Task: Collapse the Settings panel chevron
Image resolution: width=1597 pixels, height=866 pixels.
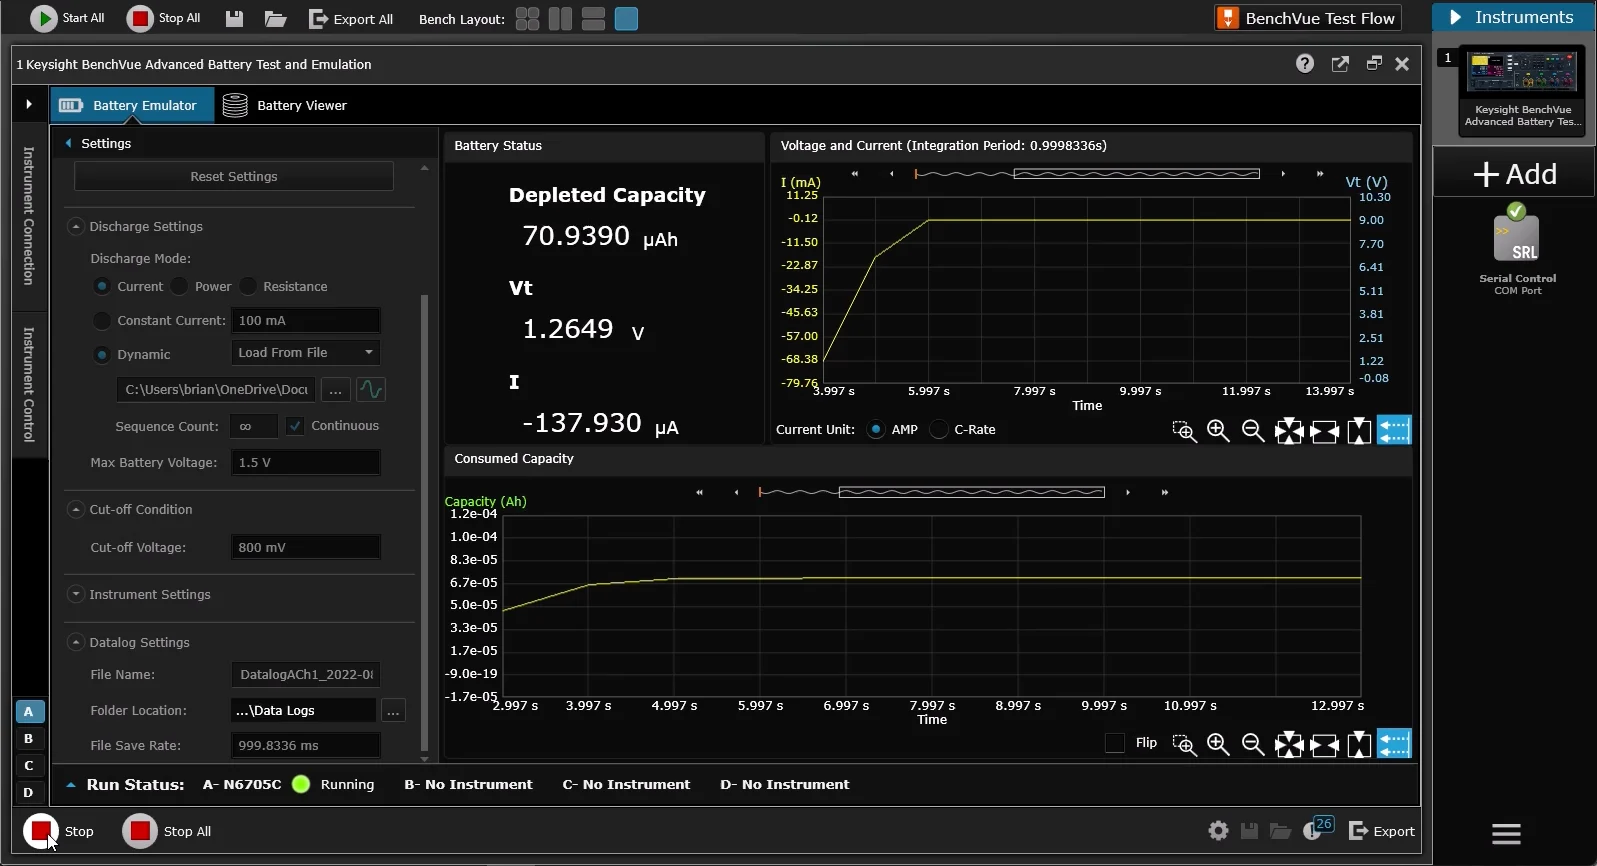Action: pyautogui.click(x=69, y=143)
